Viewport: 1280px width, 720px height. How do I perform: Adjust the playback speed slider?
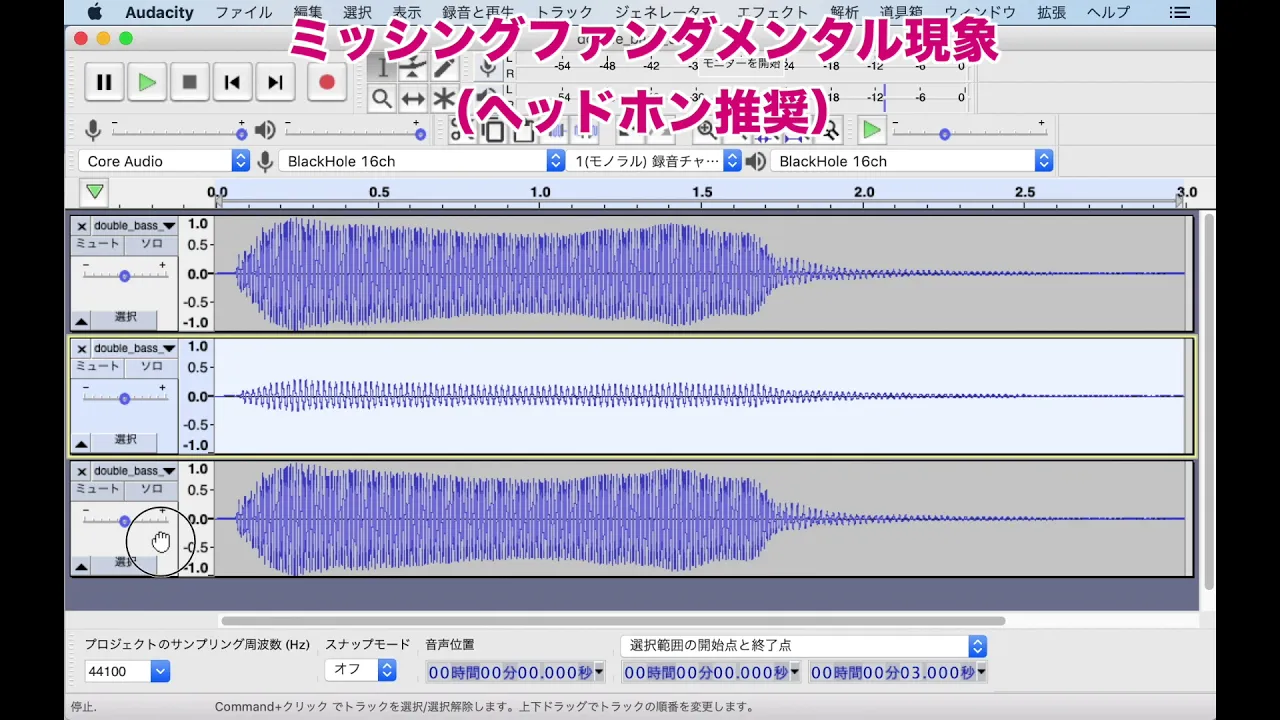968,132
